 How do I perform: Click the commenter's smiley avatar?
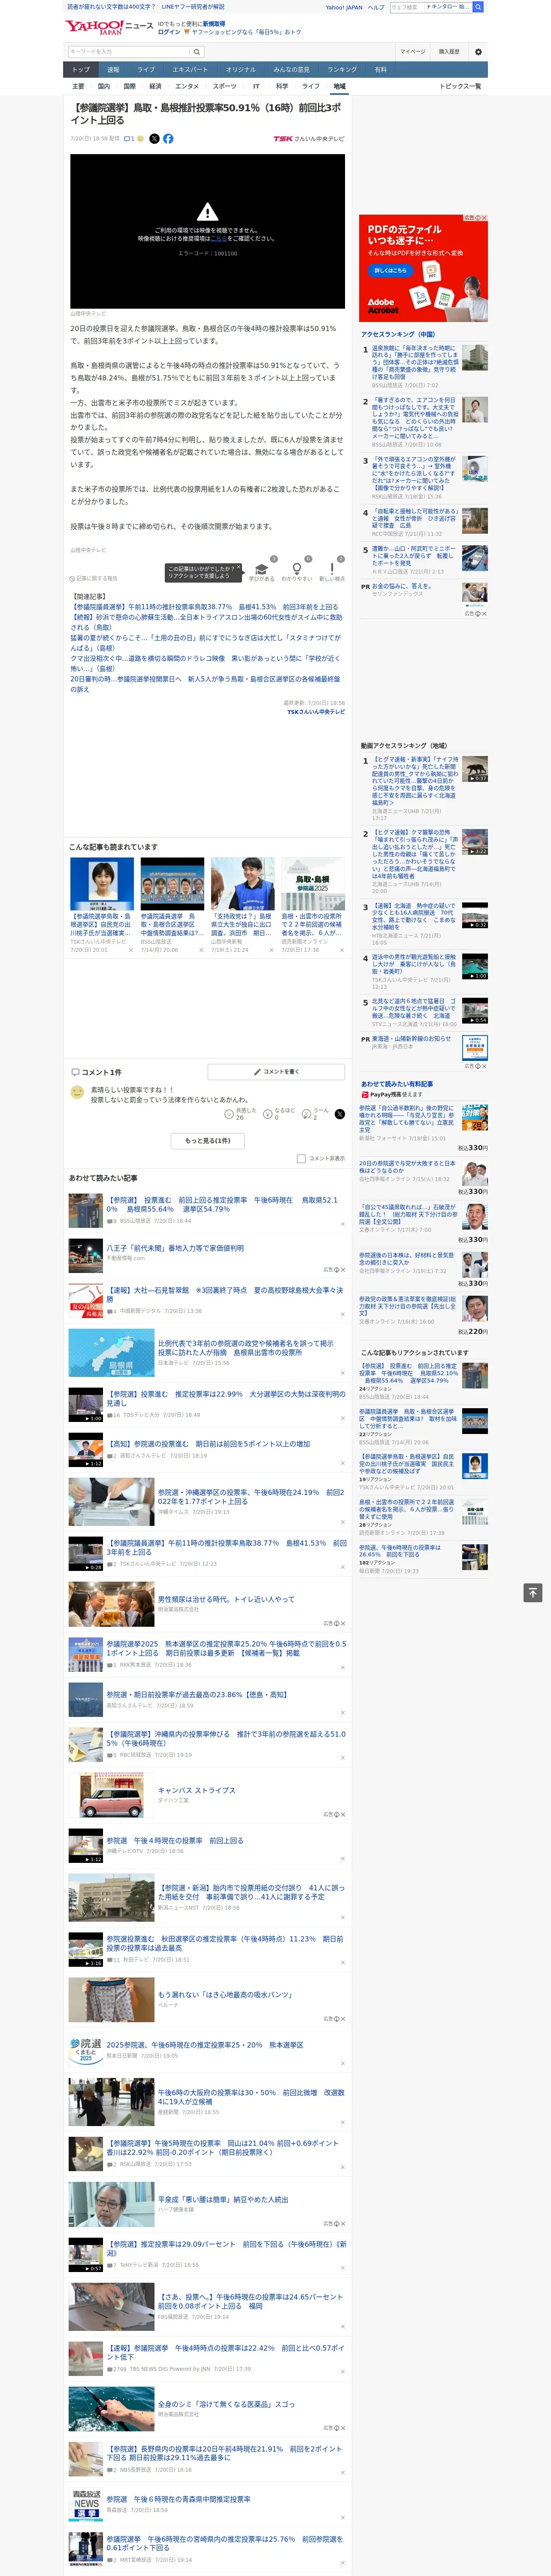coord(77,1092)
